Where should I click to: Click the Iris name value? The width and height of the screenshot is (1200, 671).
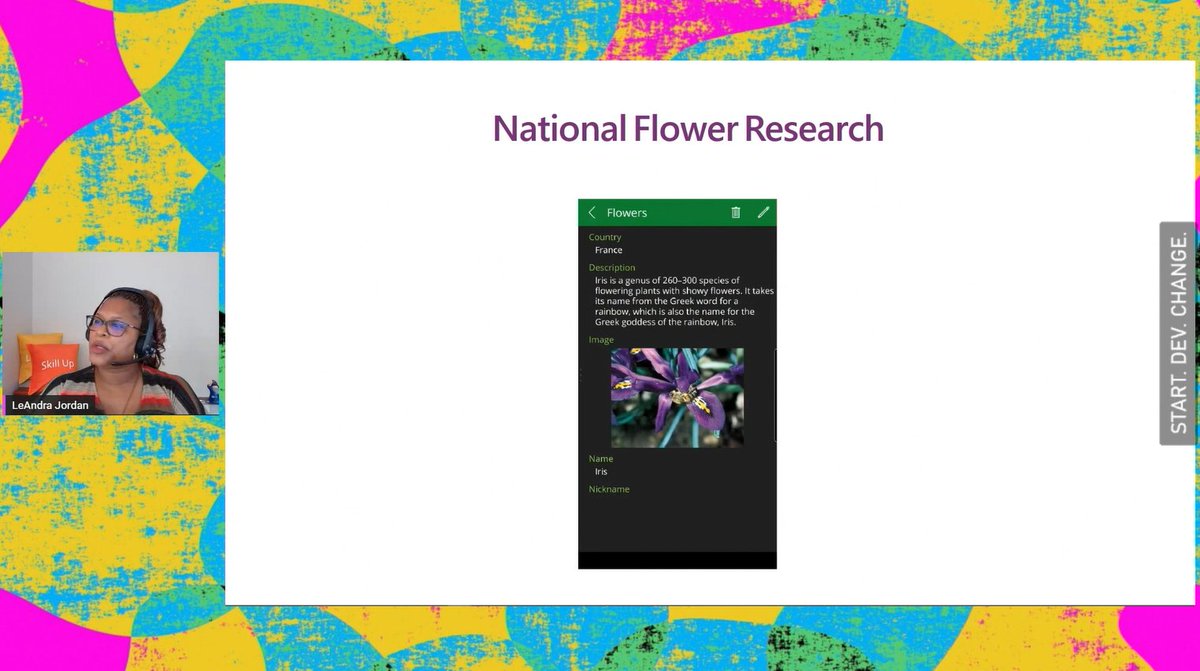601,471
